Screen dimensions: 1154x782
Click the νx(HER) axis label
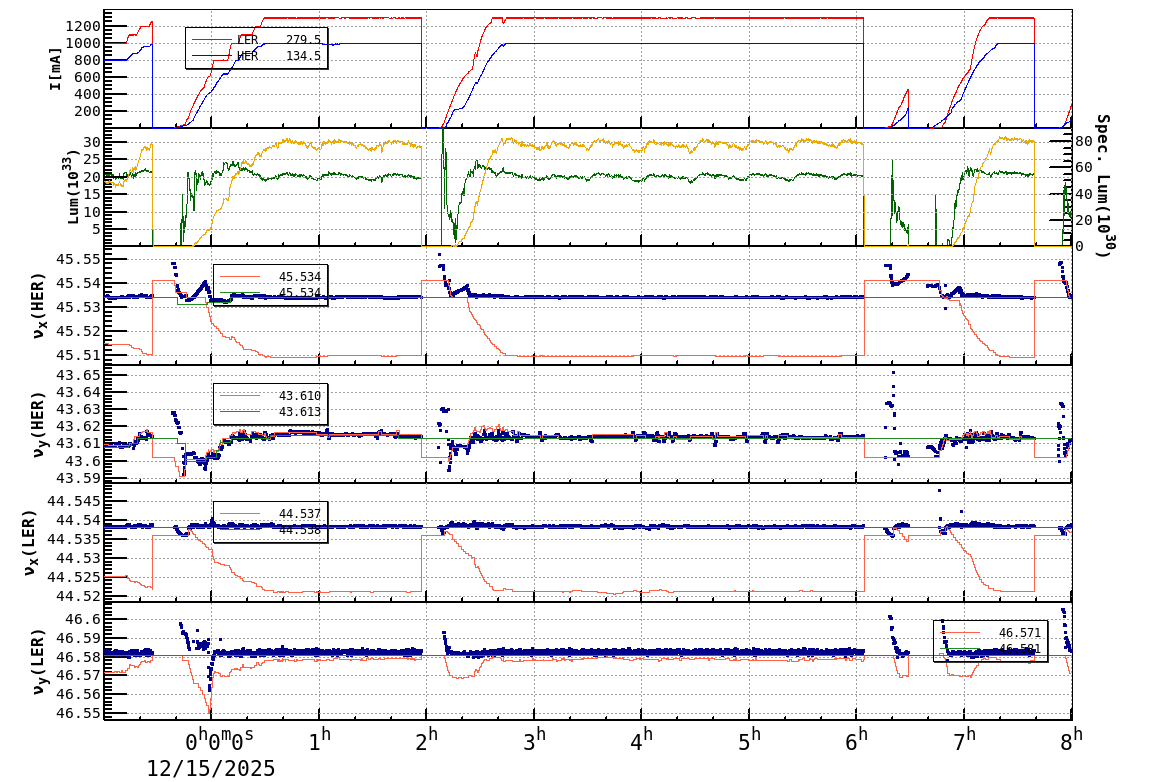coord(40,305)
